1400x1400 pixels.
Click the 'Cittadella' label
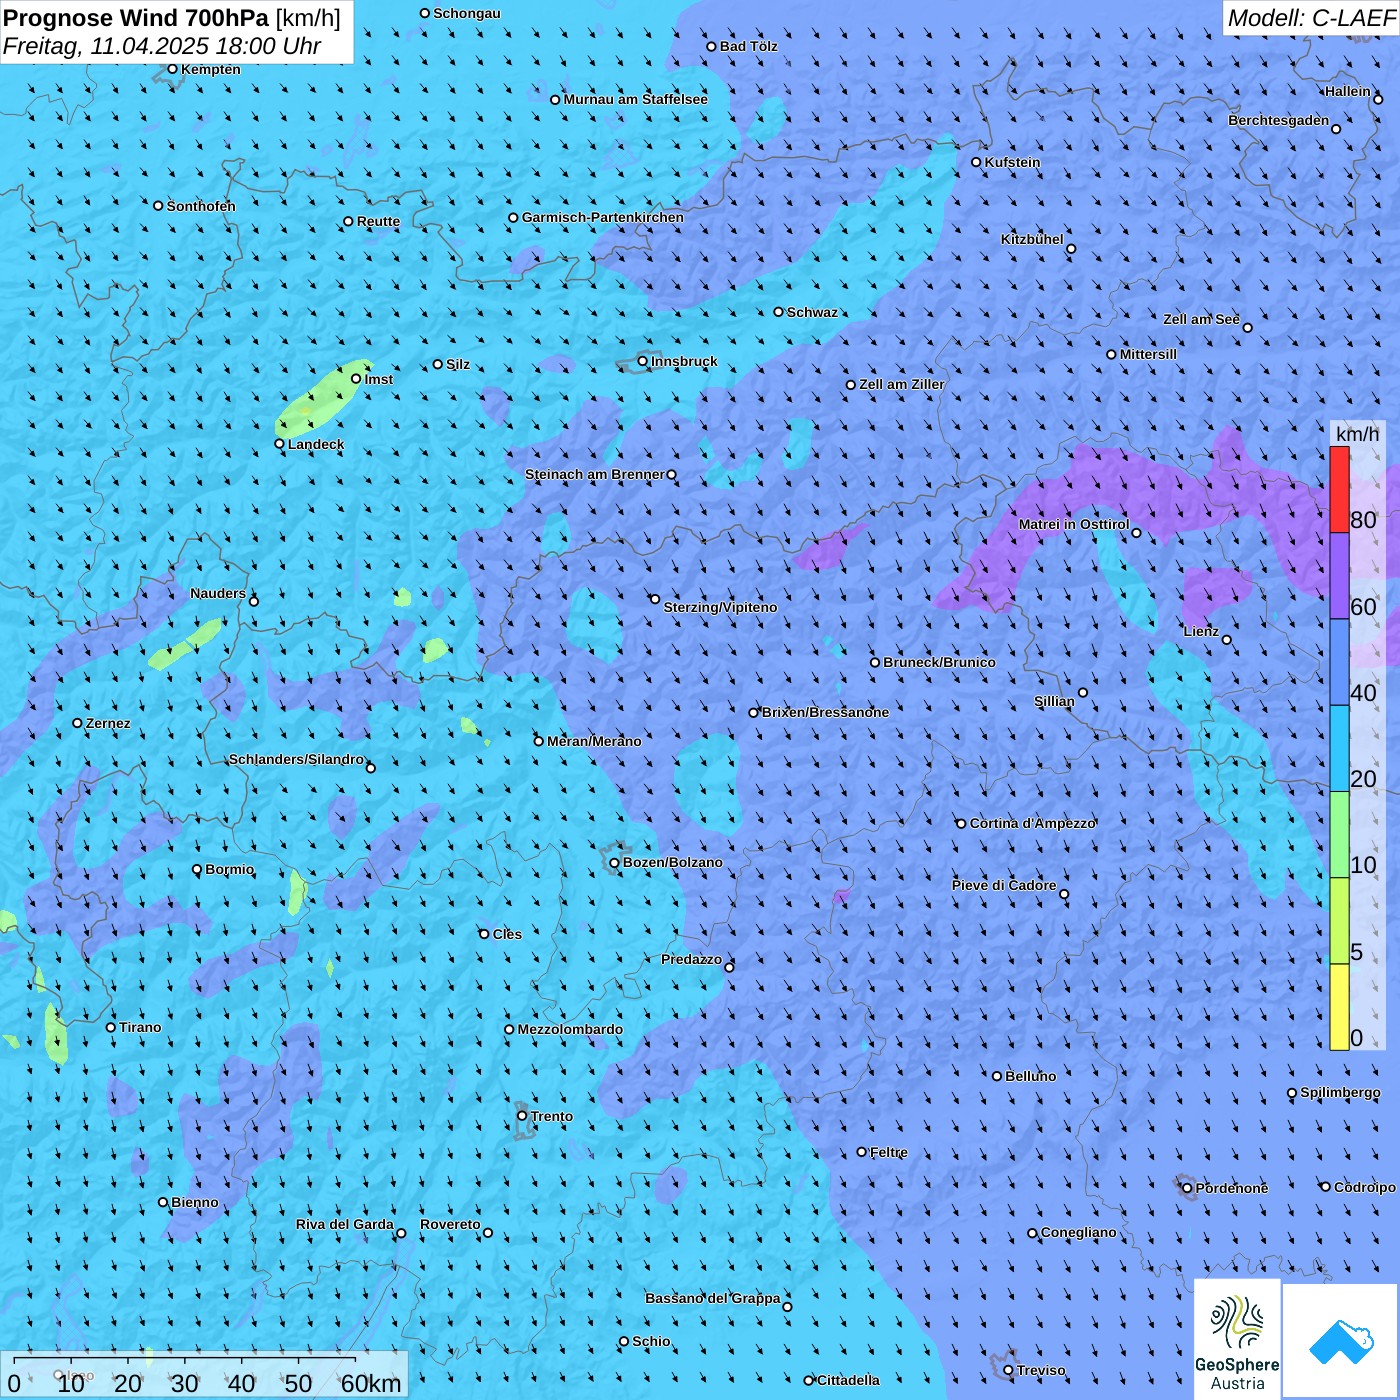[x=848, y=1380]
